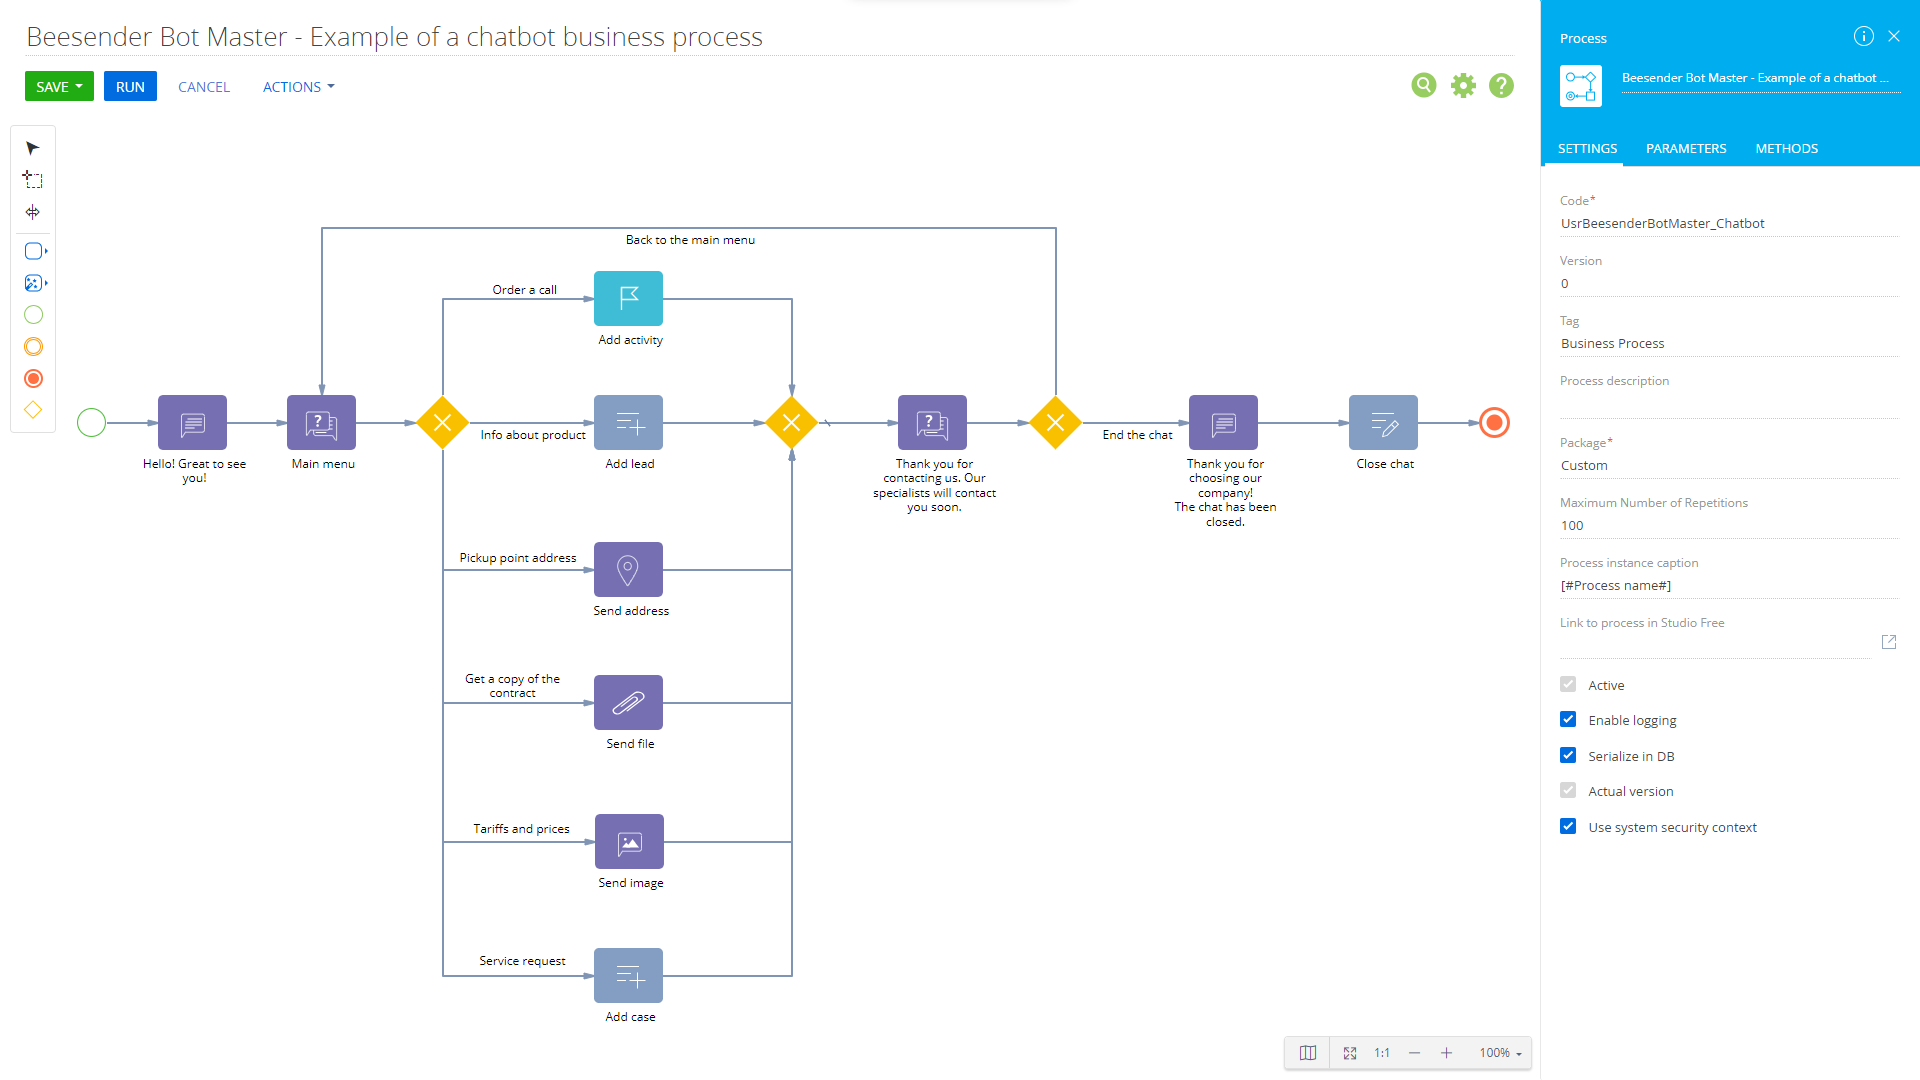The width and height of the screenshot is (1920, 1080).
Task: Edit the Tag field Business Process
Action: 1728,344
